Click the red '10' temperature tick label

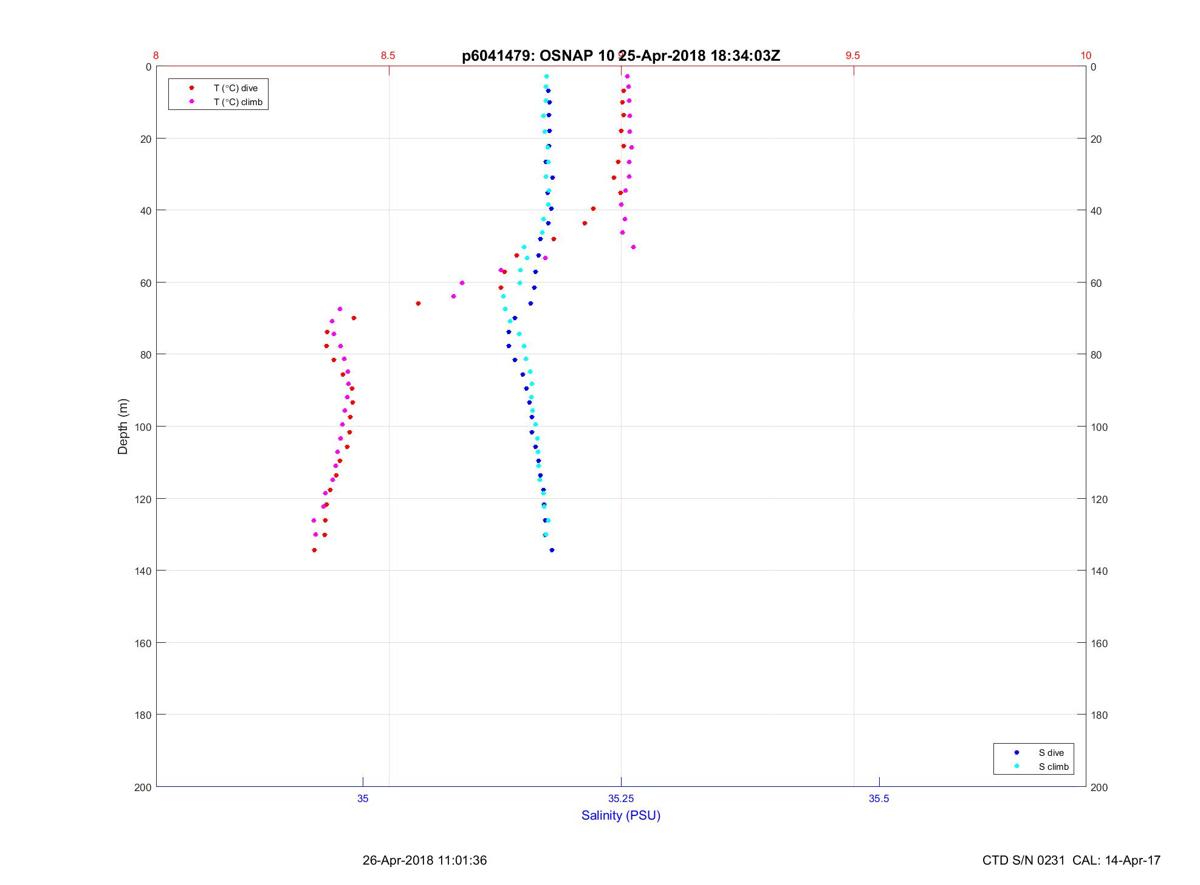pyautogui.click(x=1086, y=56)
